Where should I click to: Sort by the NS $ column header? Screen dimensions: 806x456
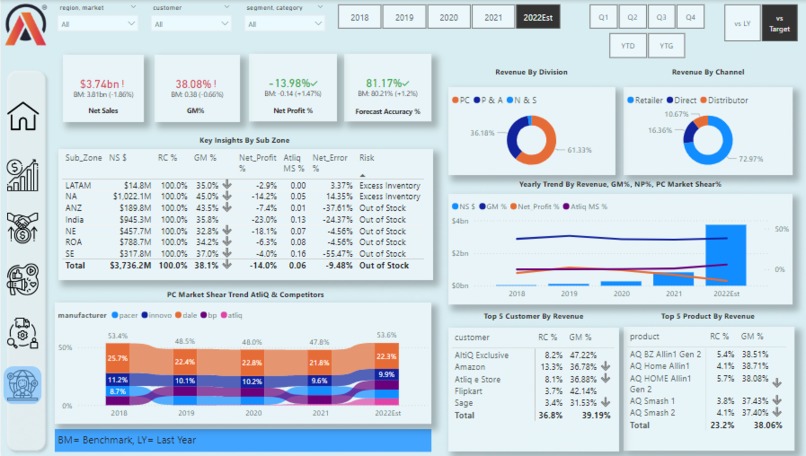(x=118, y=158)
